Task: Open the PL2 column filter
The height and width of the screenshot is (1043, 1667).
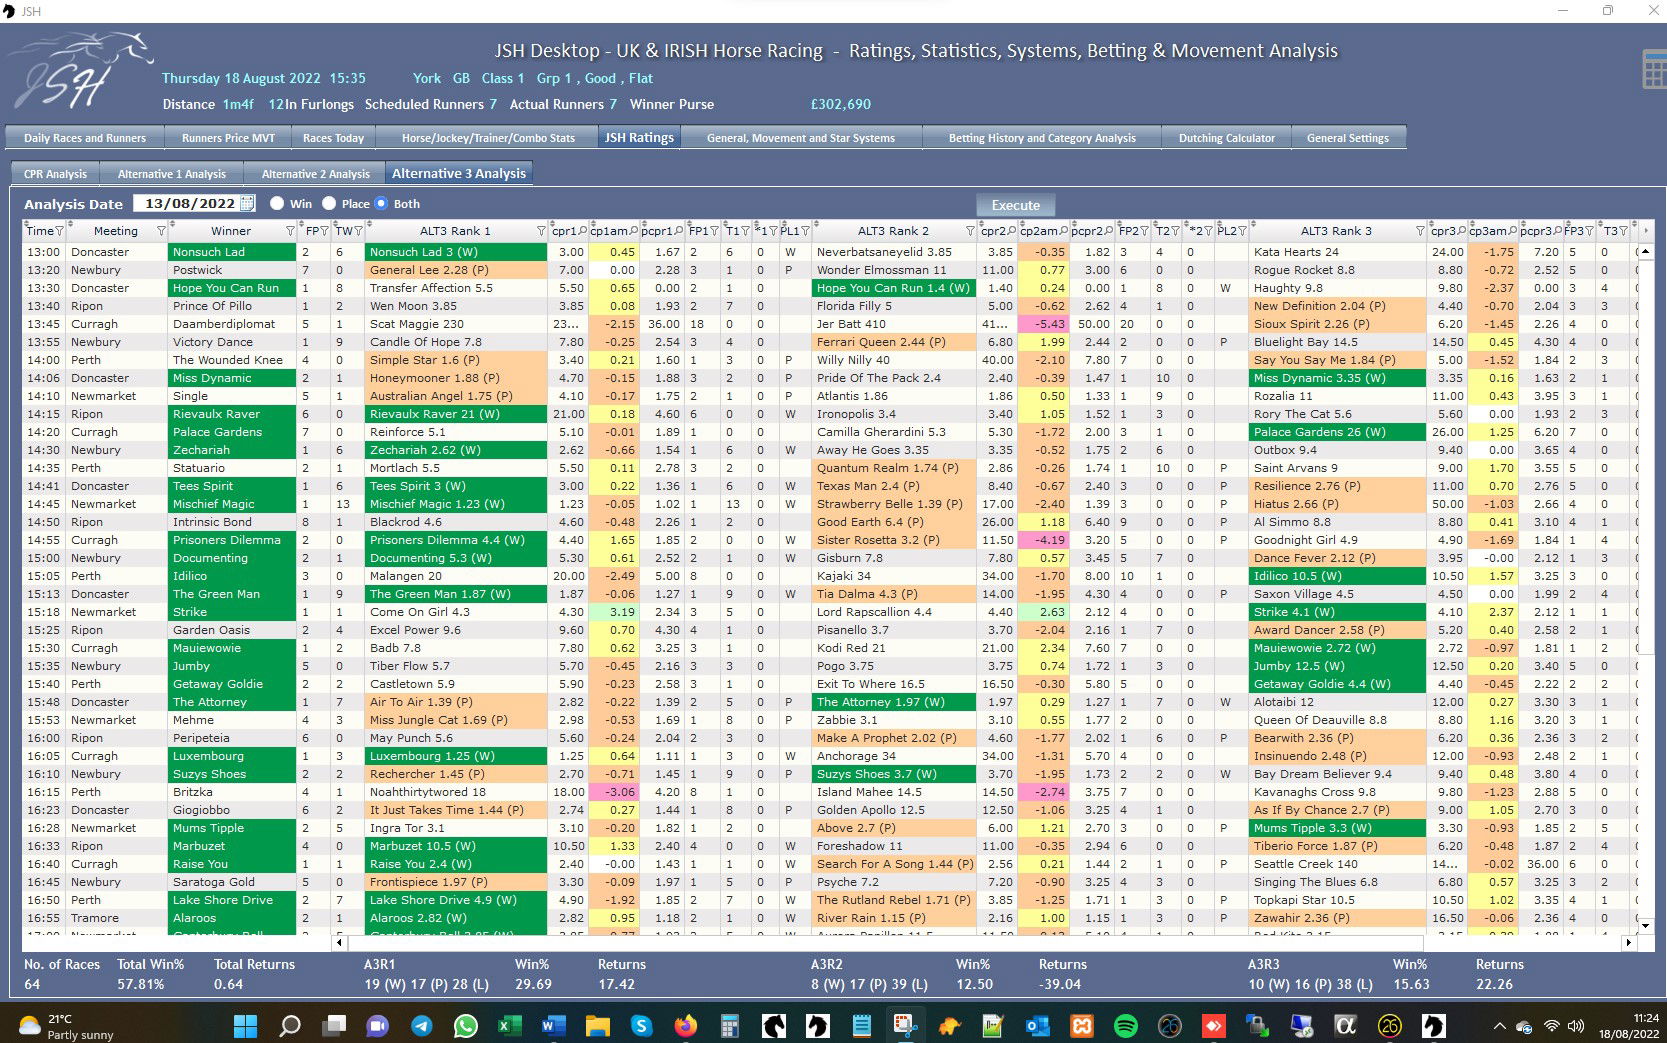Action: (1243, 231)
